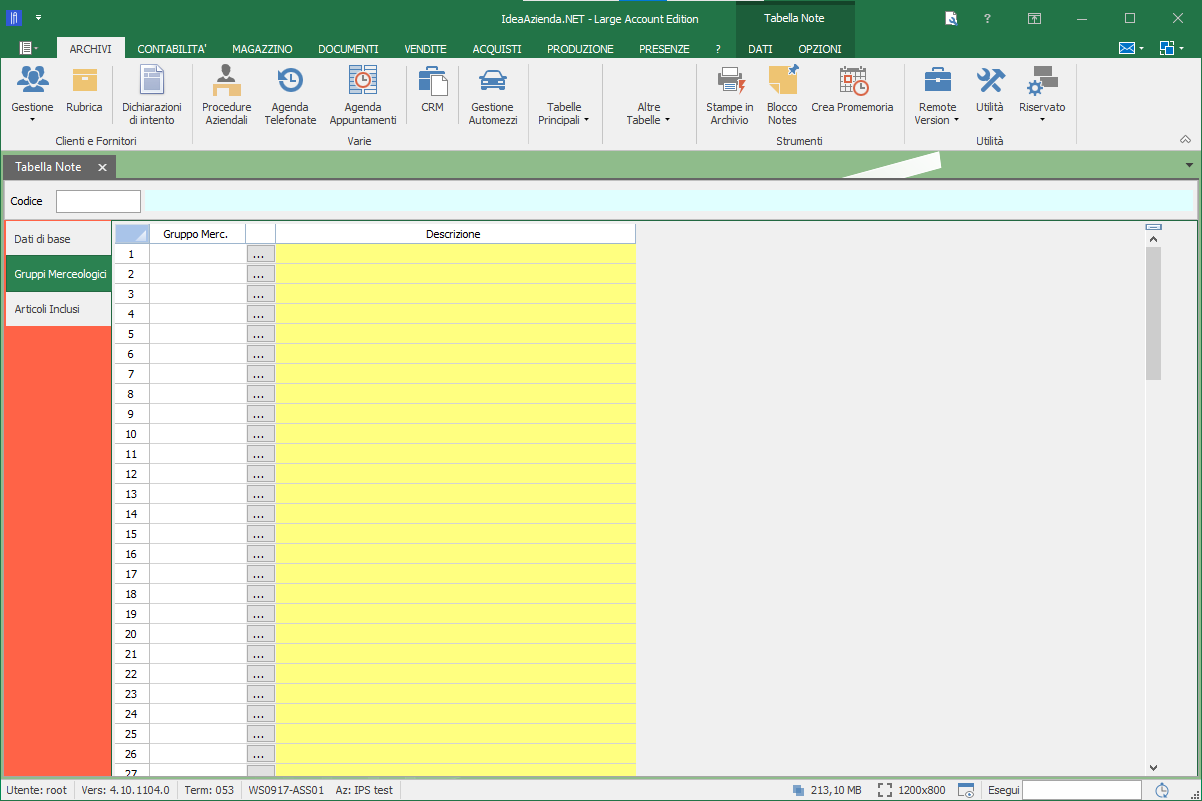Open the OPZIONI contextual tab
Image resolution: width=1202 pixels, height=801 pixels.
click(x=819, y=48)
